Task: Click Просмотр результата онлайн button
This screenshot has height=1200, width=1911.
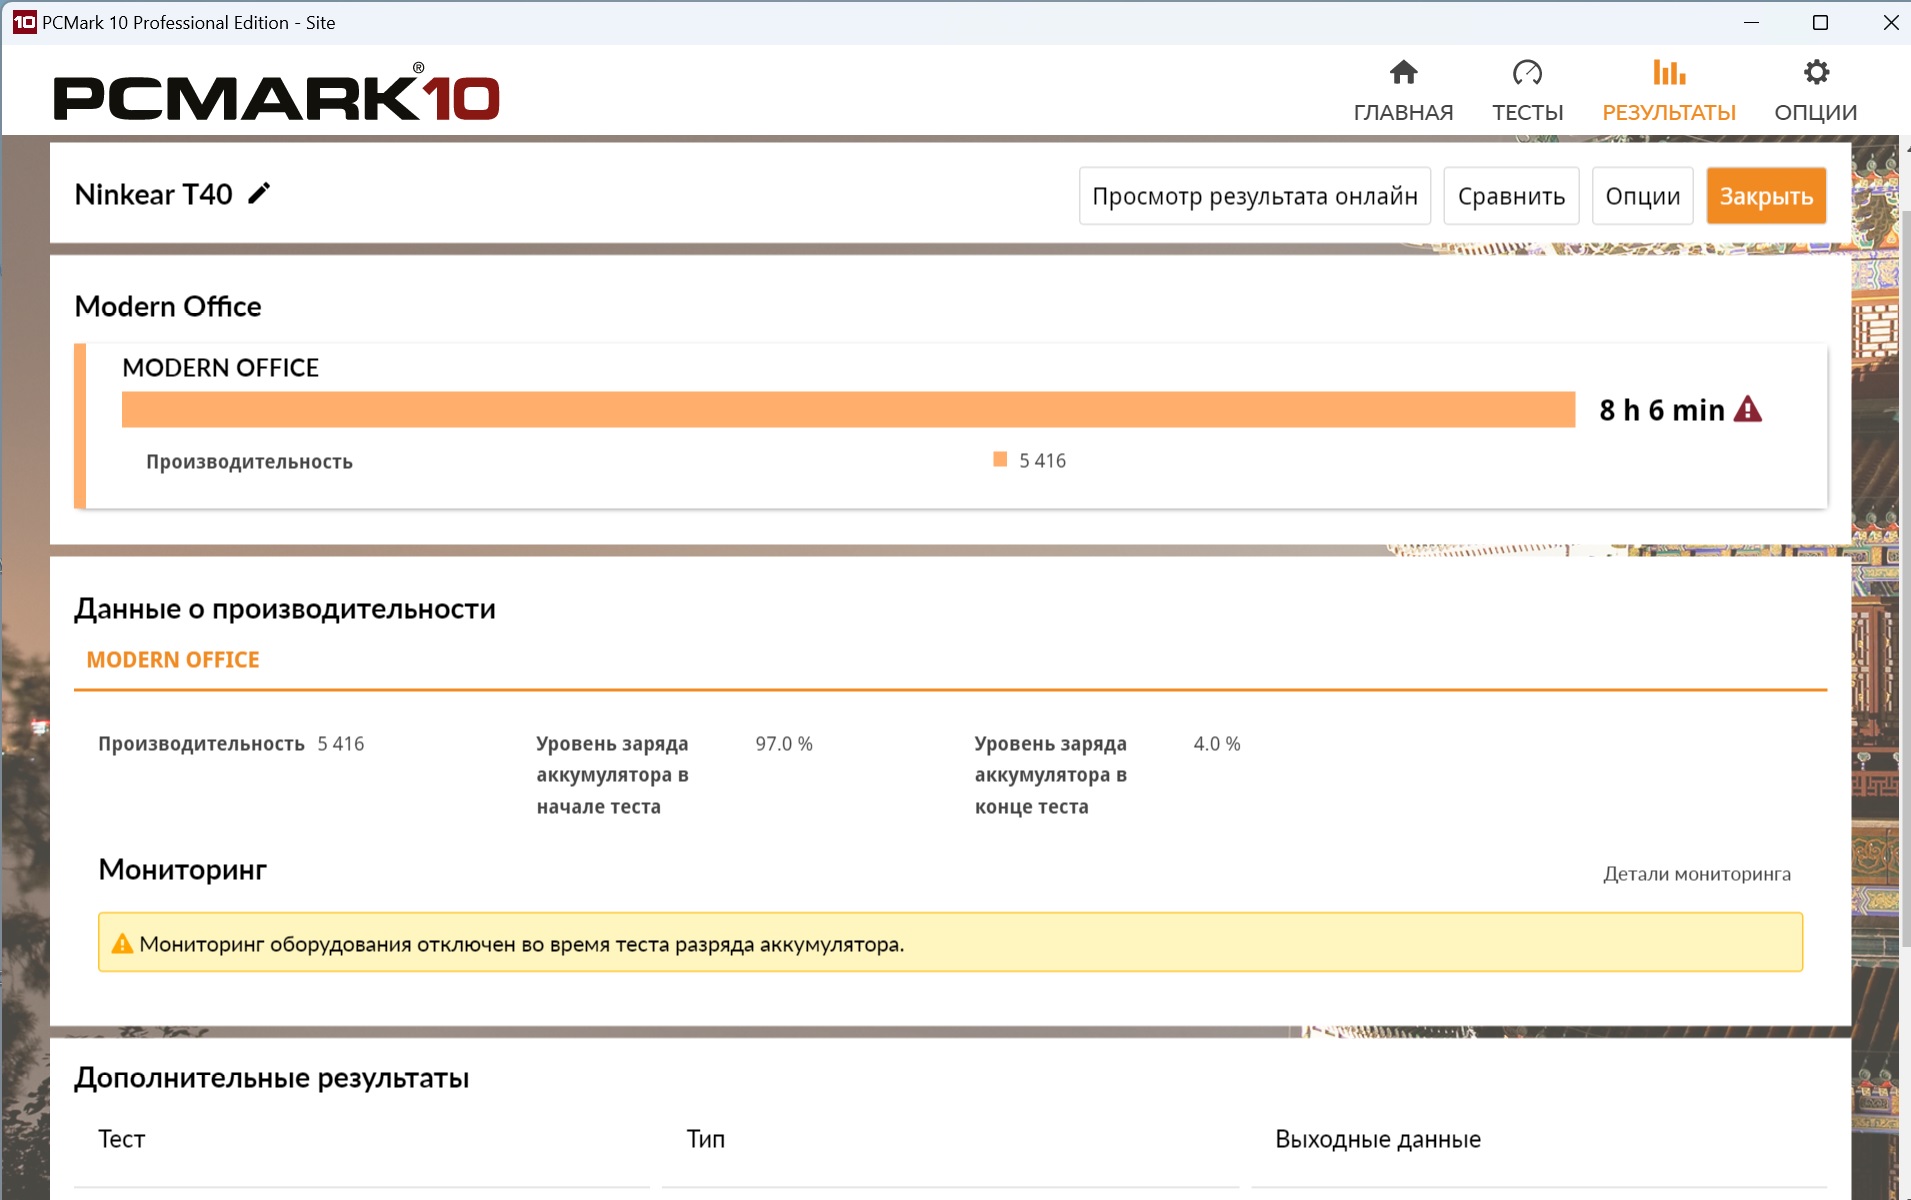Action: coord(1255,196)
